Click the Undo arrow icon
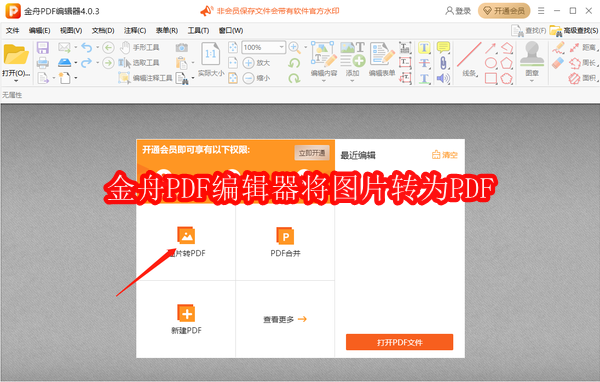The width and height of the screenshot is (600, 382). (87, 48)
